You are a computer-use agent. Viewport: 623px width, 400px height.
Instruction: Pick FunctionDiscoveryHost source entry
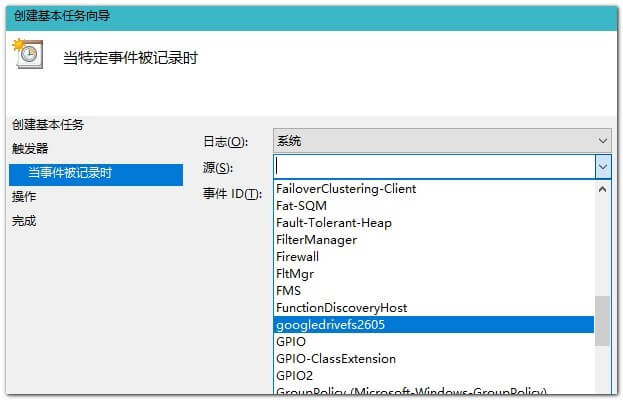[341, 308]
